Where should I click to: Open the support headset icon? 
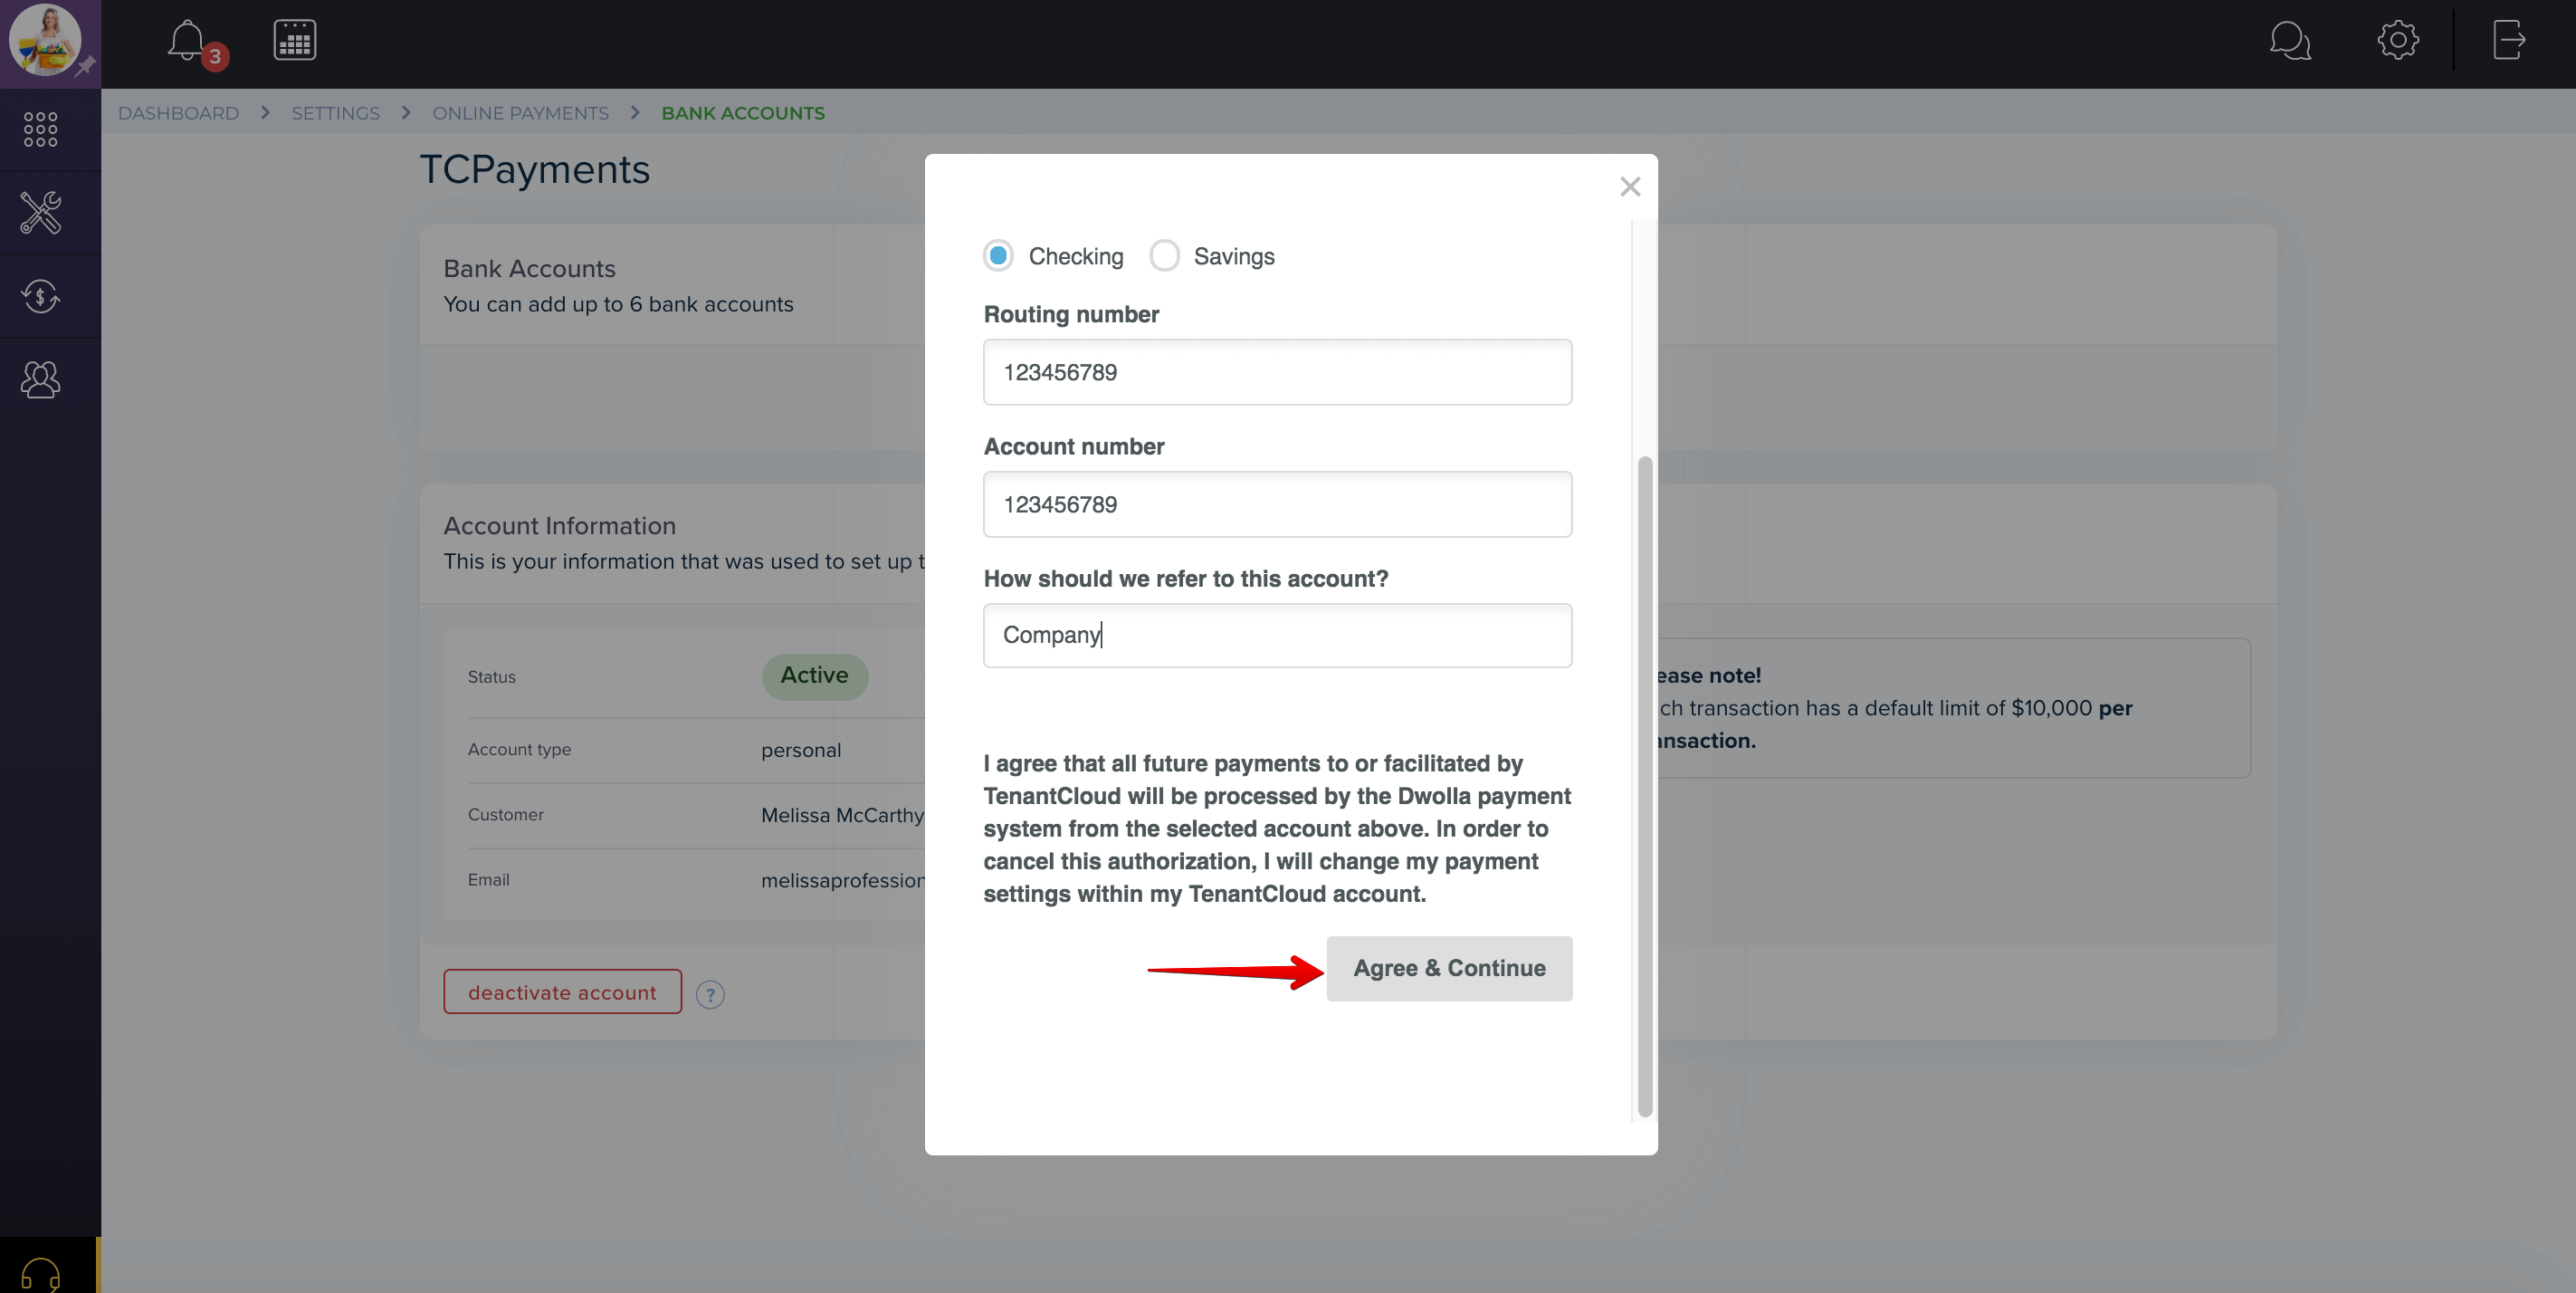pos(41,1274)
